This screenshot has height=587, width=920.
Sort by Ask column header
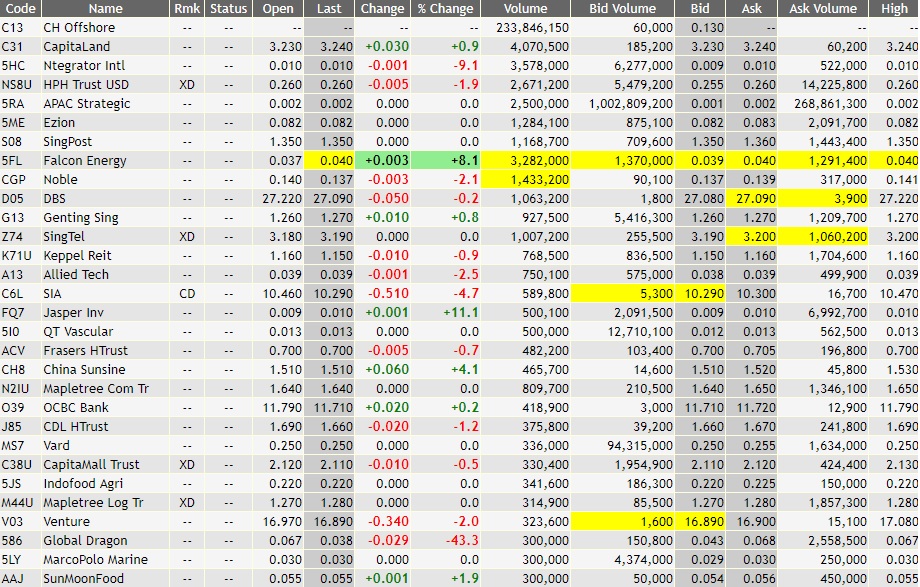pos(752,8)
